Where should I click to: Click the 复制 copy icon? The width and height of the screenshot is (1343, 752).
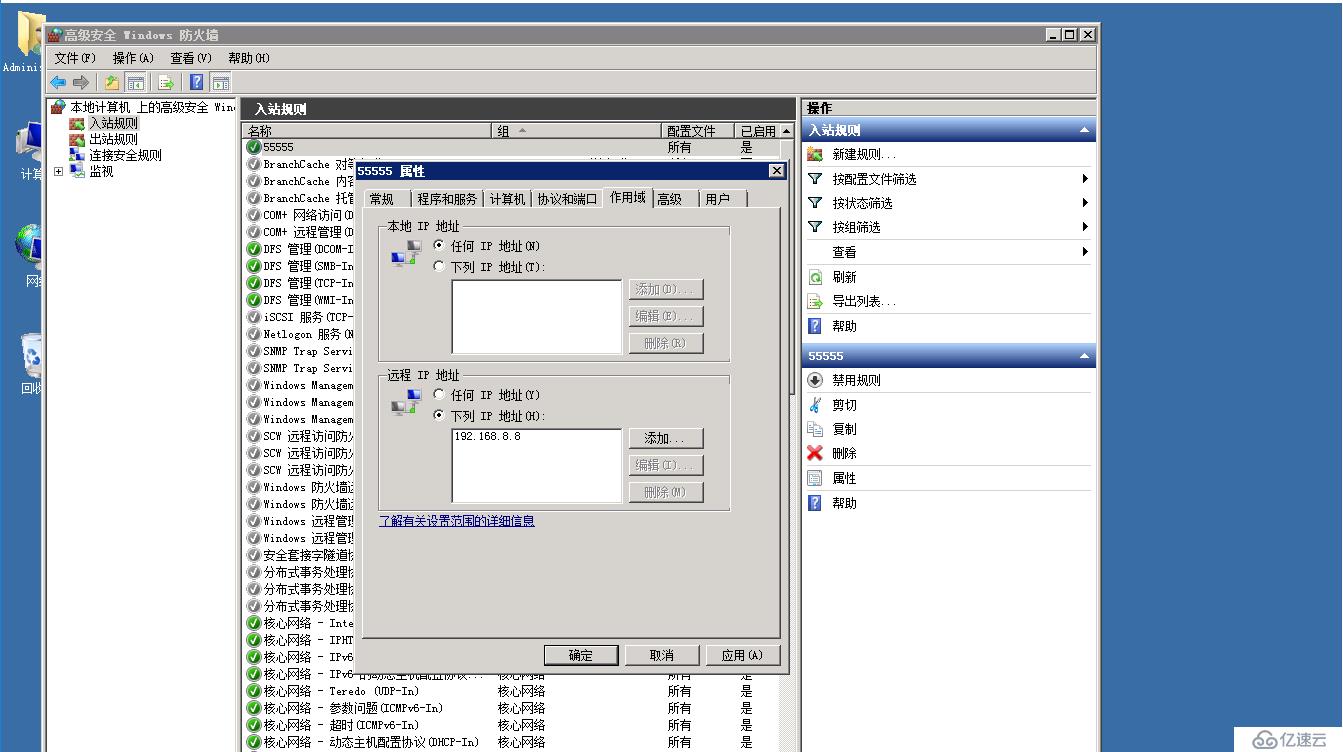coord(815,429)
